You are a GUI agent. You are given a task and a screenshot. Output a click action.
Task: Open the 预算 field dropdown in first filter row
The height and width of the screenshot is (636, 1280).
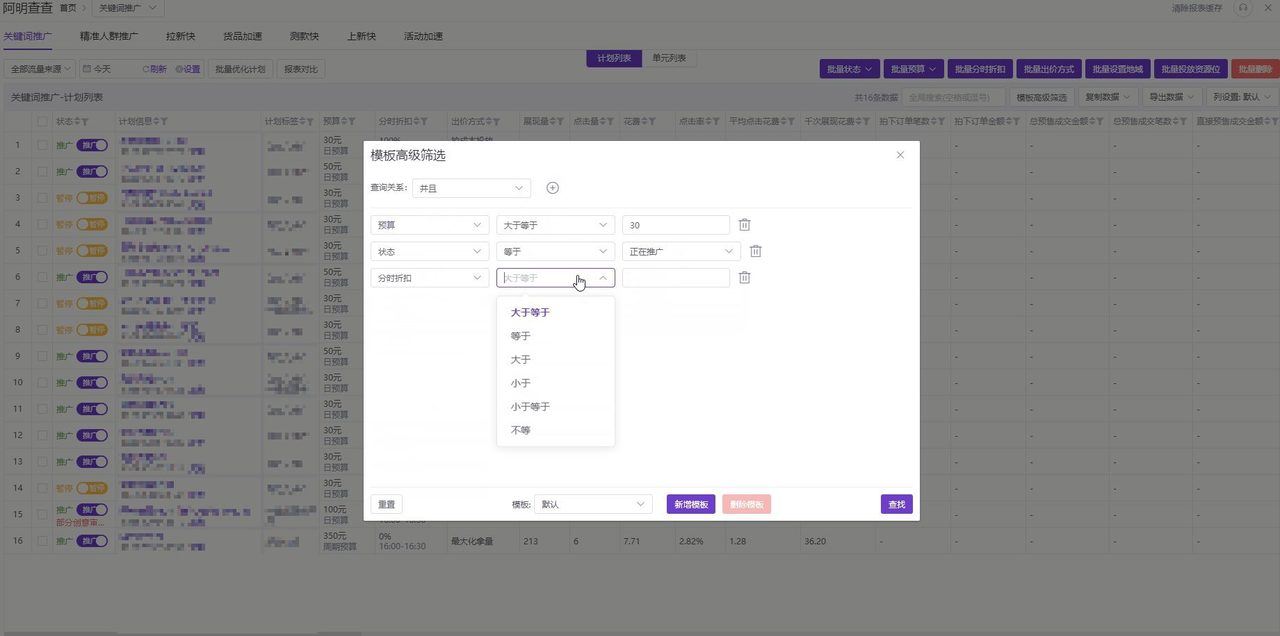429,225
